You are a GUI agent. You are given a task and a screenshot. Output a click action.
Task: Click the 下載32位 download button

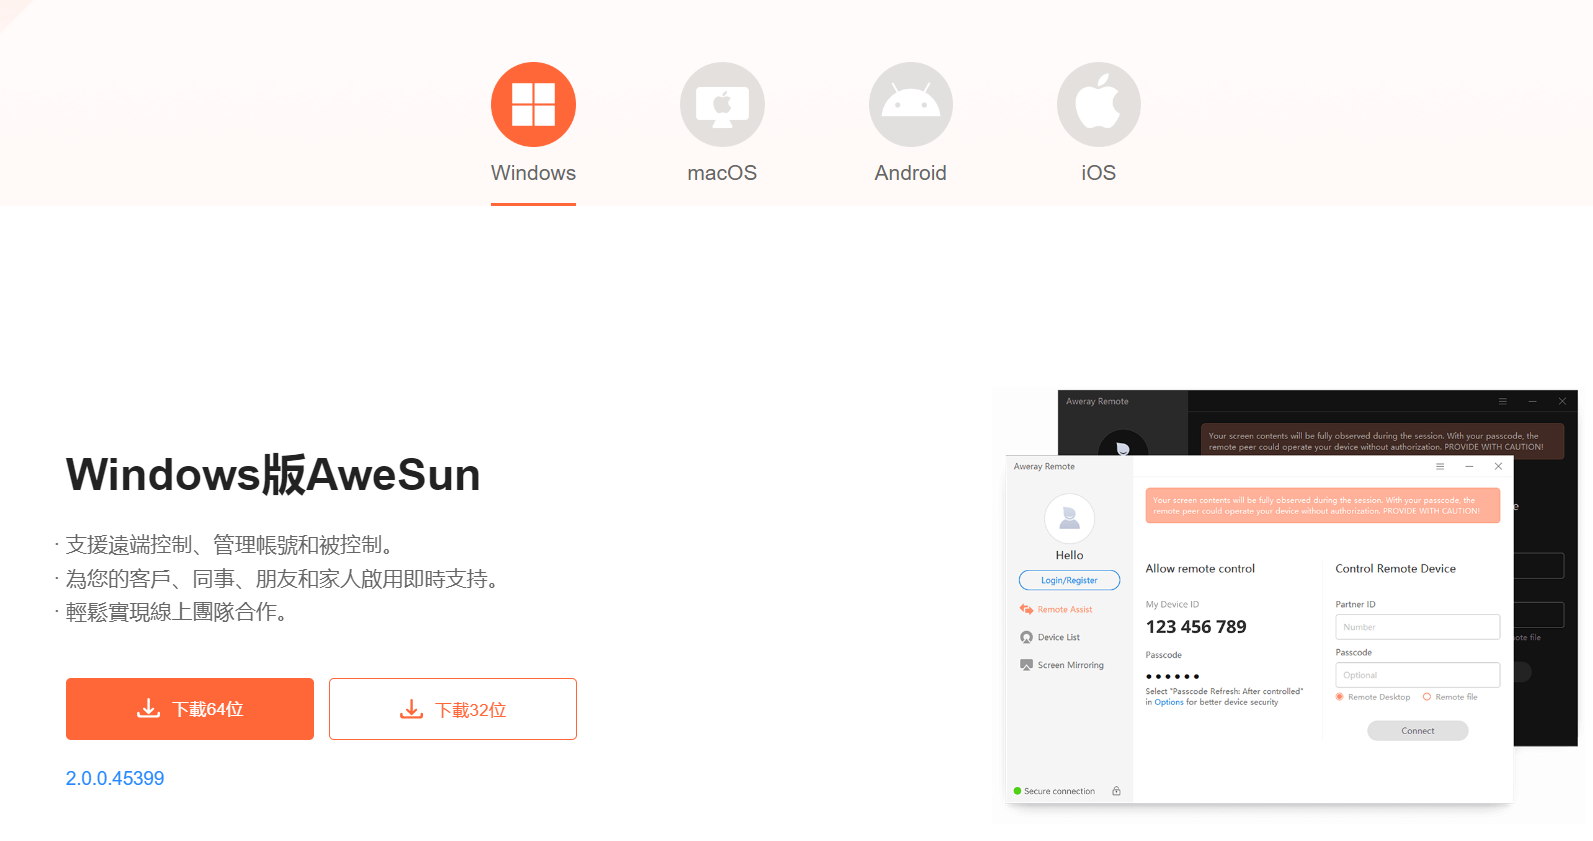coord(453,709)
